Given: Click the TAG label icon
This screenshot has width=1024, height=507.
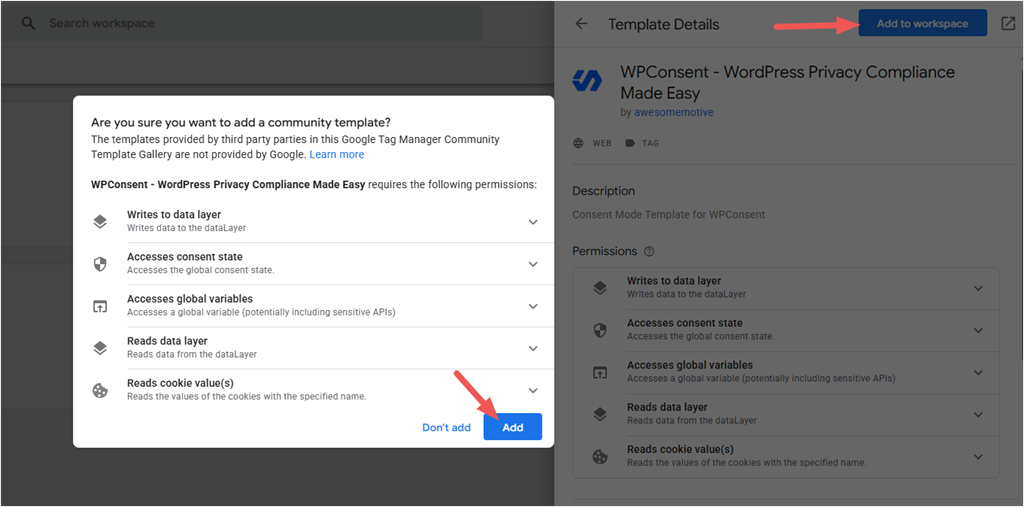Looking at the screenshot, I should coord(630,143).
